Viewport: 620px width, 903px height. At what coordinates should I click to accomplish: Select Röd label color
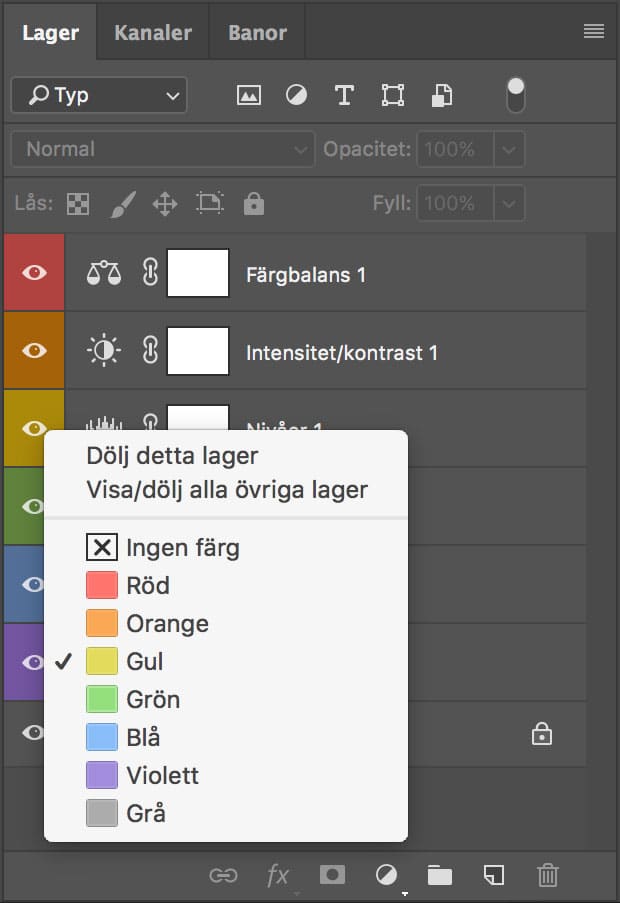(226, 586)
